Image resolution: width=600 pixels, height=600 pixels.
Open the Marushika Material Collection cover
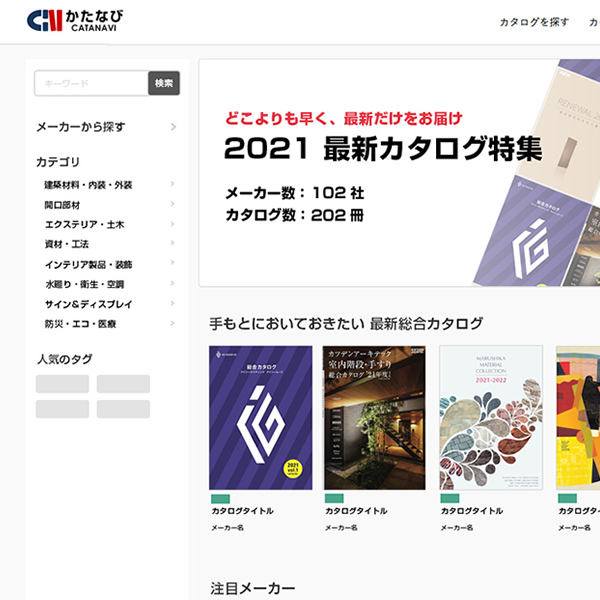pyautogui.click(x=491, y=418)
